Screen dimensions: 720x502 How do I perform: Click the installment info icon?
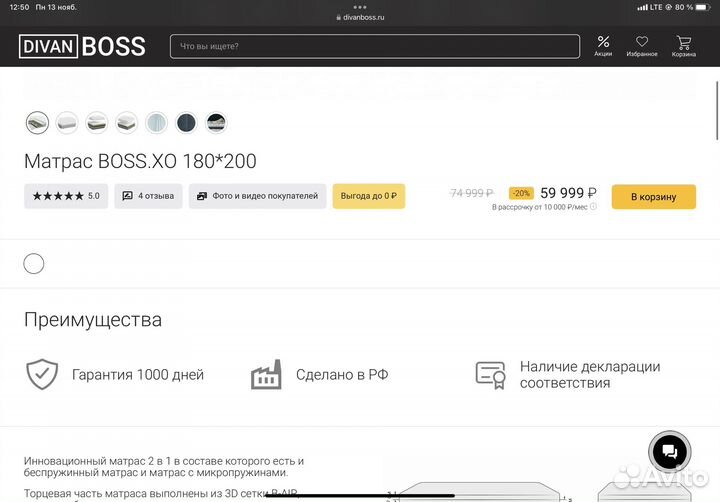593,207
